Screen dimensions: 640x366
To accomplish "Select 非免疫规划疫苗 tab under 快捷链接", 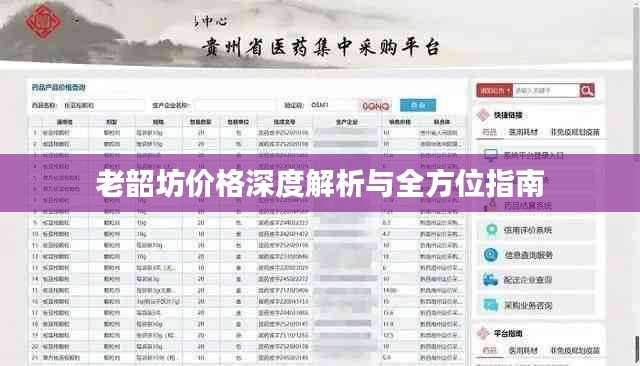I will pos(575,132).
